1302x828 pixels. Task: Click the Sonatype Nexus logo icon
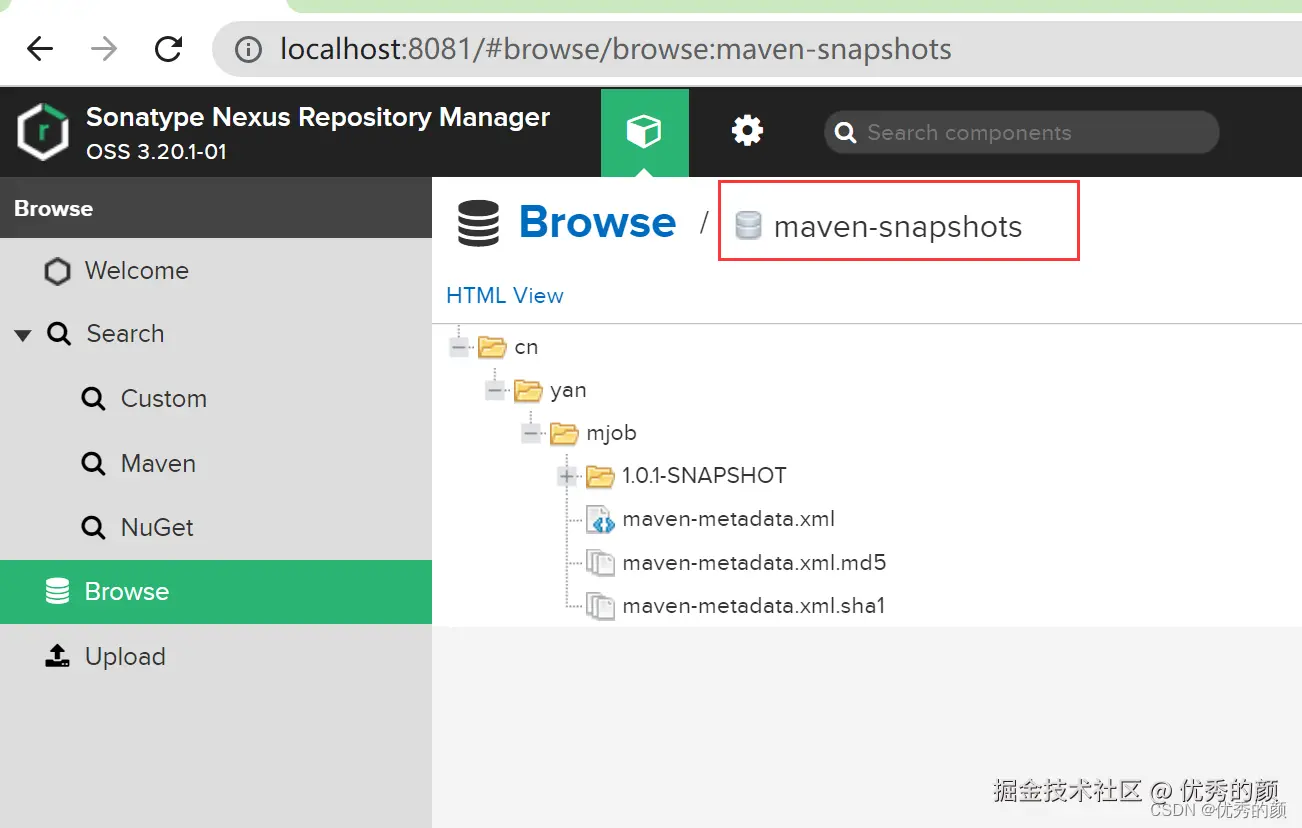pos(42,130)
